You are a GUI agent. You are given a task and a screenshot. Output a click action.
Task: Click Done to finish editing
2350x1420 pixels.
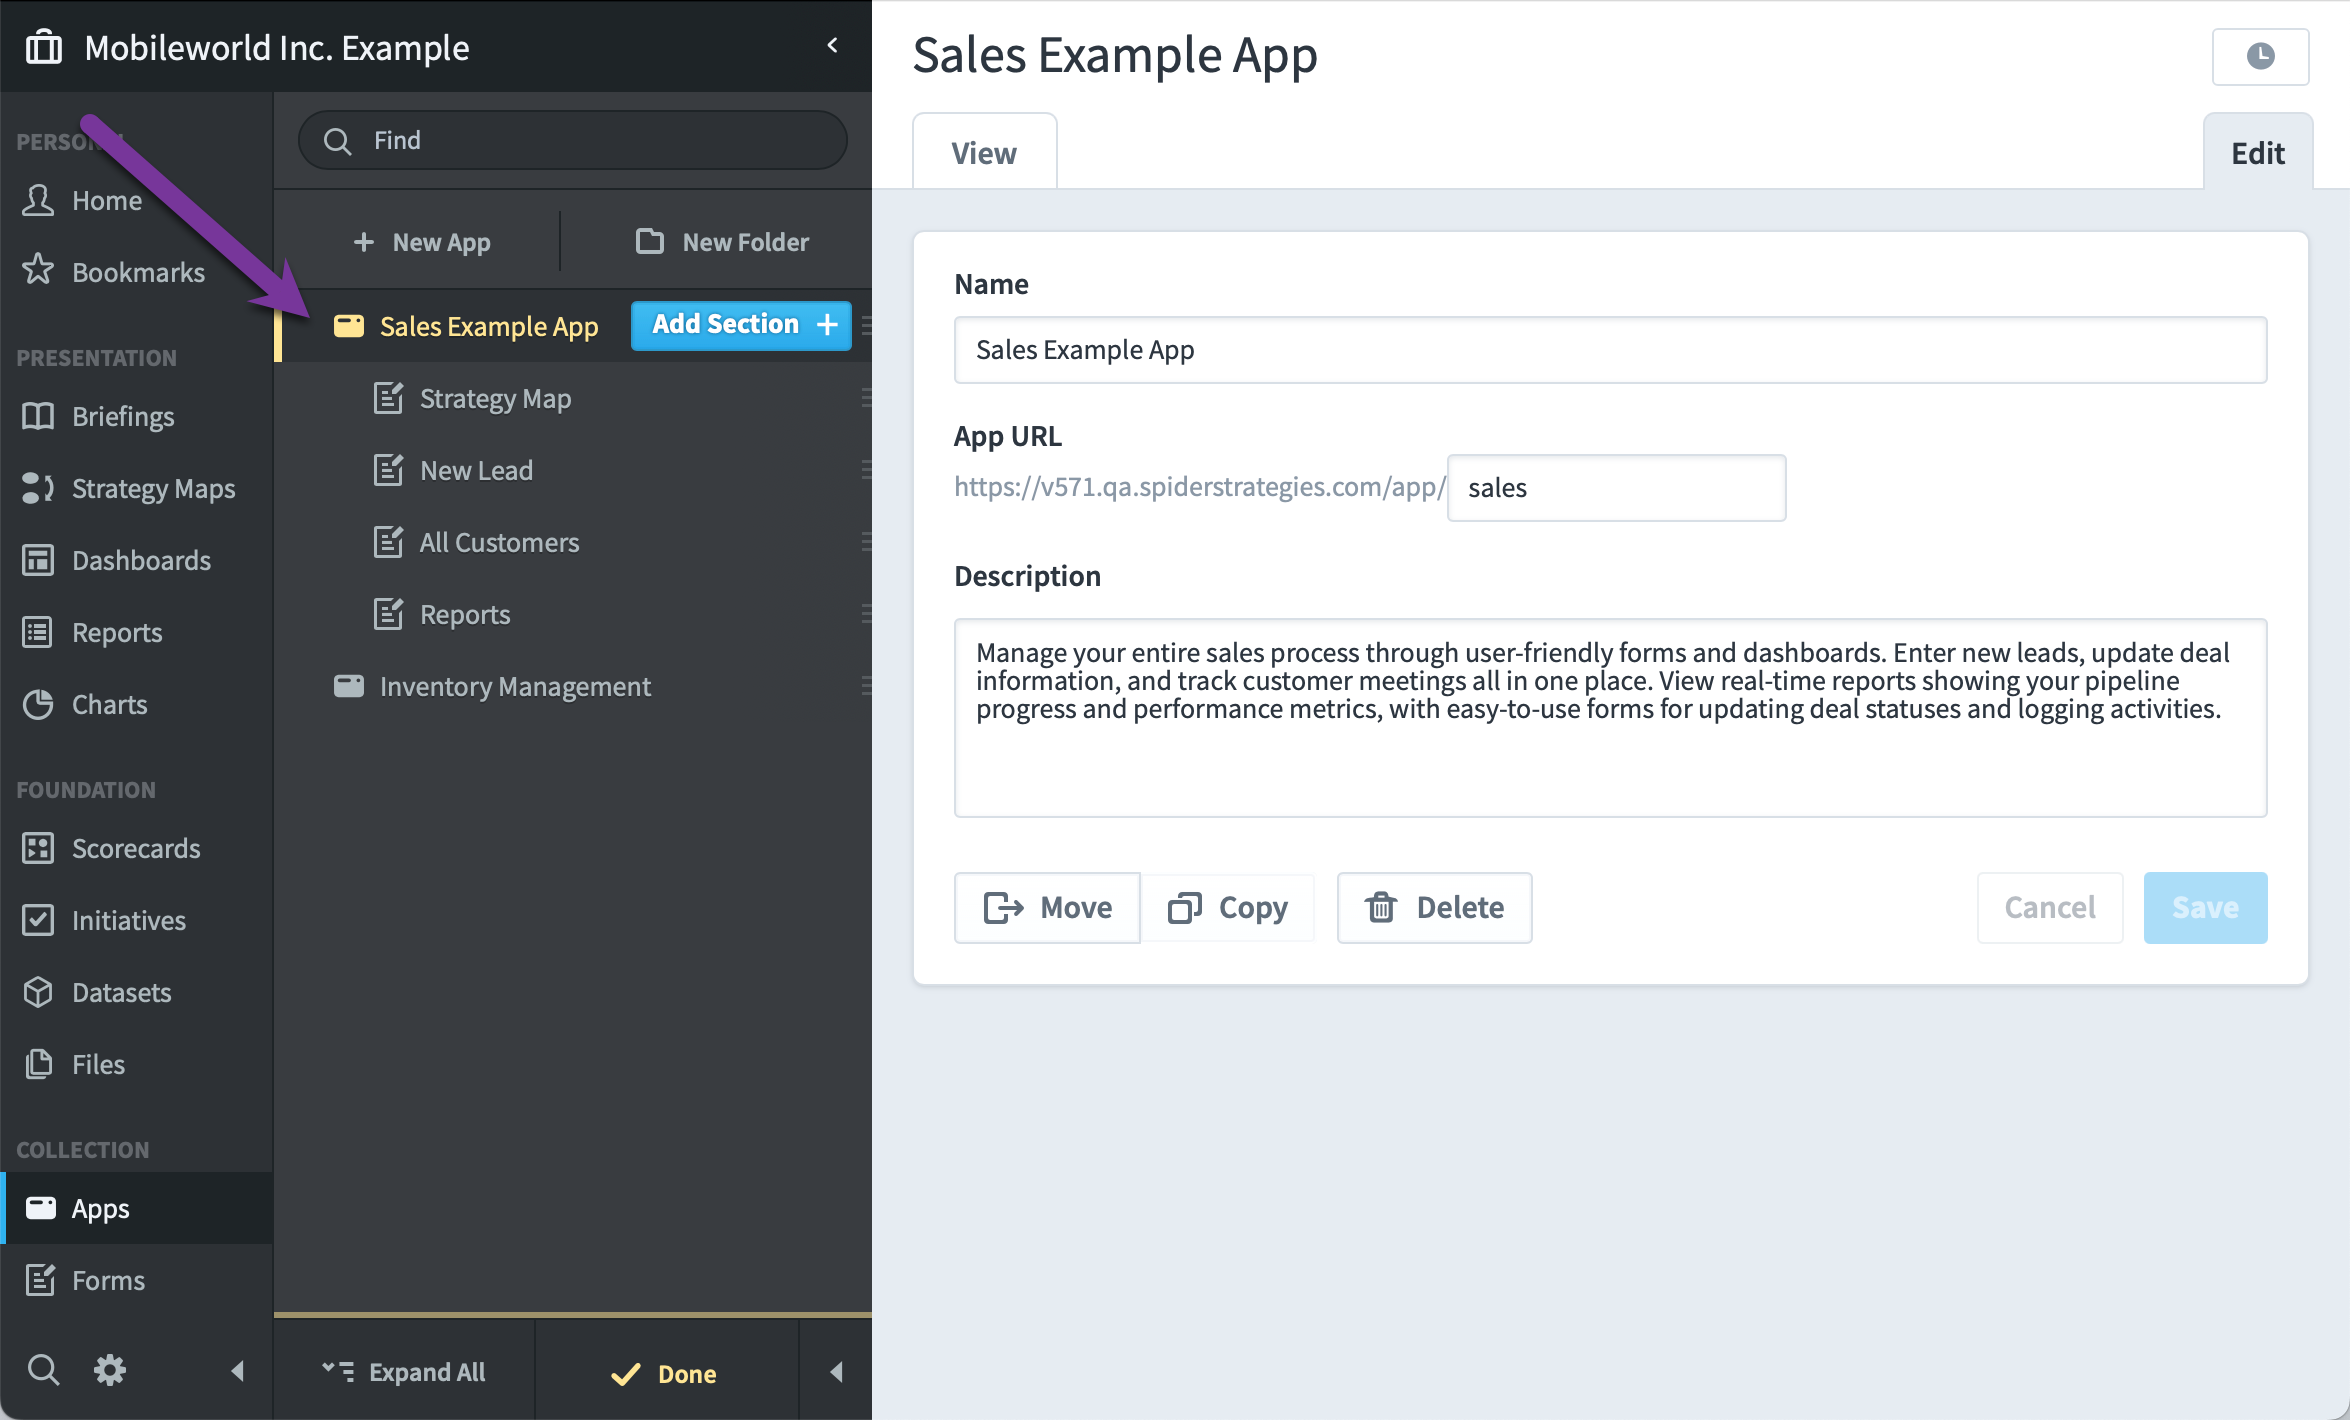(x=664, y=1374)
